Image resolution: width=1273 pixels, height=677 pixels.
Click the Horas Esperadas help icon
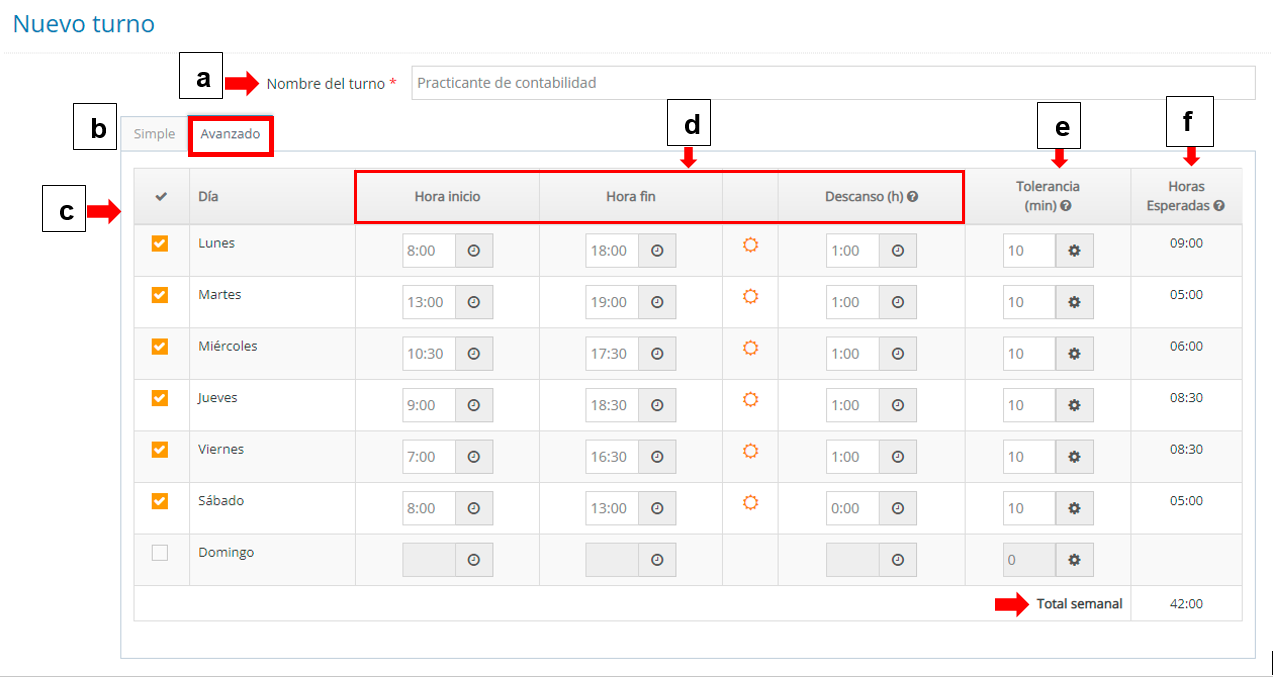pyautogui.click(x=1218, y=205)
